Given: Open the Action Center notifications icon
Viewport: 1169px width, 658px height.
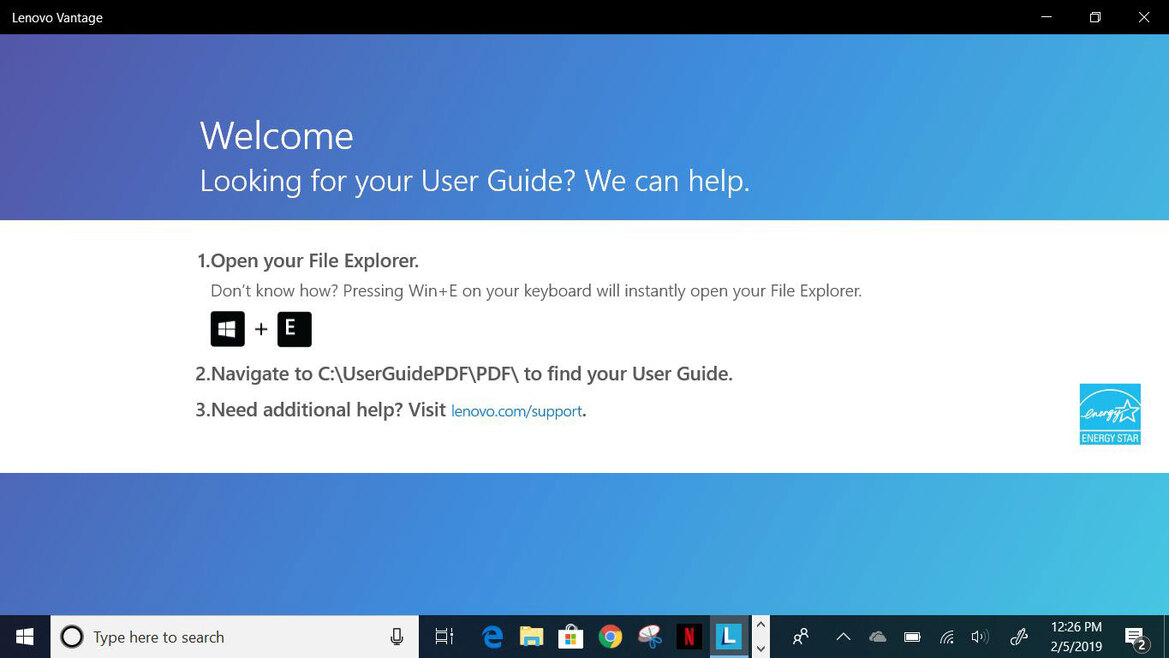Looking at the screenshot, I should (1135, 638).
